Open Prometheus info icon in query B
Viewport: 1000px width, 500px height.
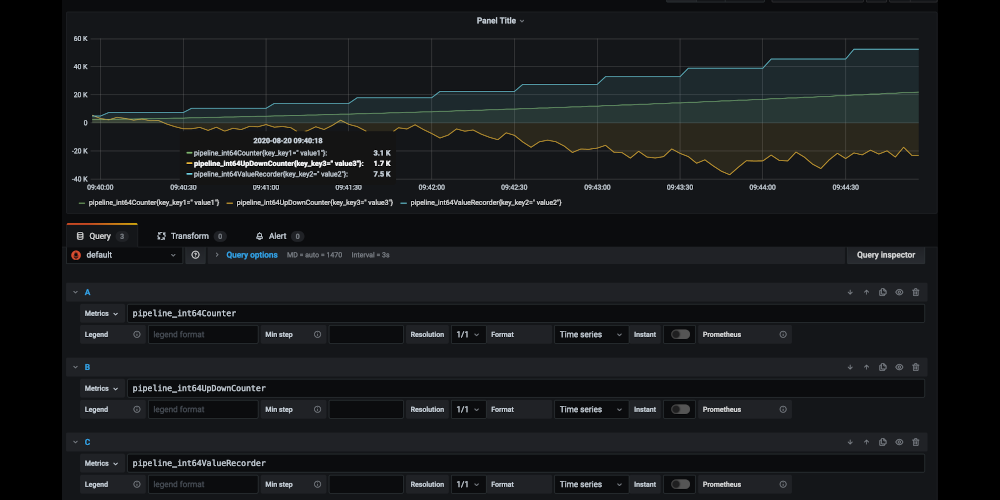click(x=783, y=409)
